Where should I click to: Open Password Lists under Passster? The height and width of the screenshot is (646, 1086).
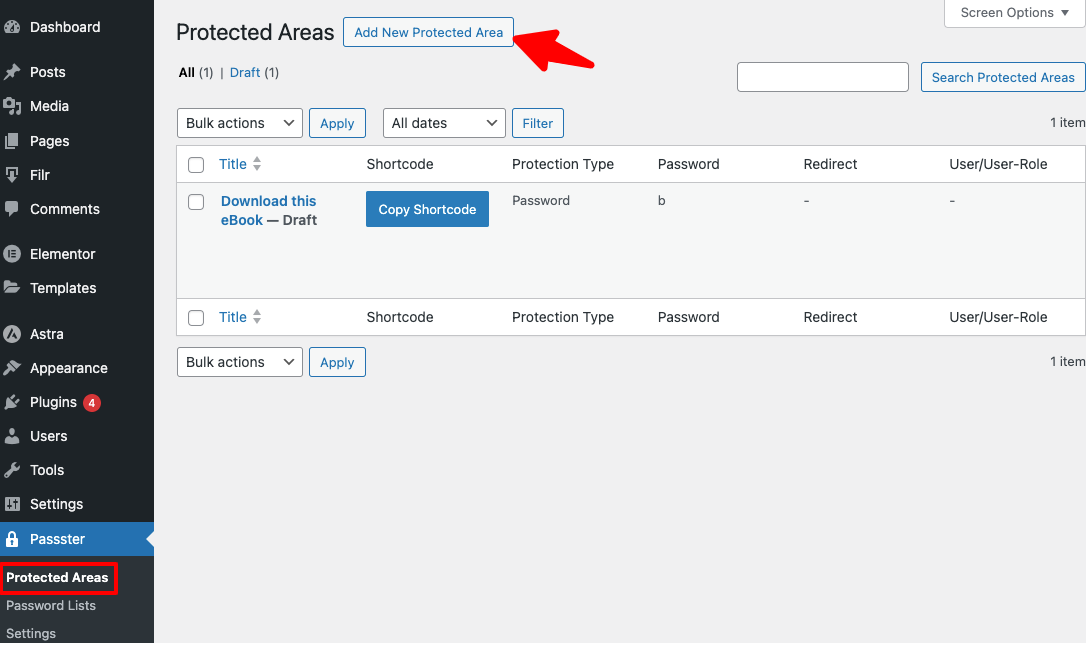pos(50,605)
